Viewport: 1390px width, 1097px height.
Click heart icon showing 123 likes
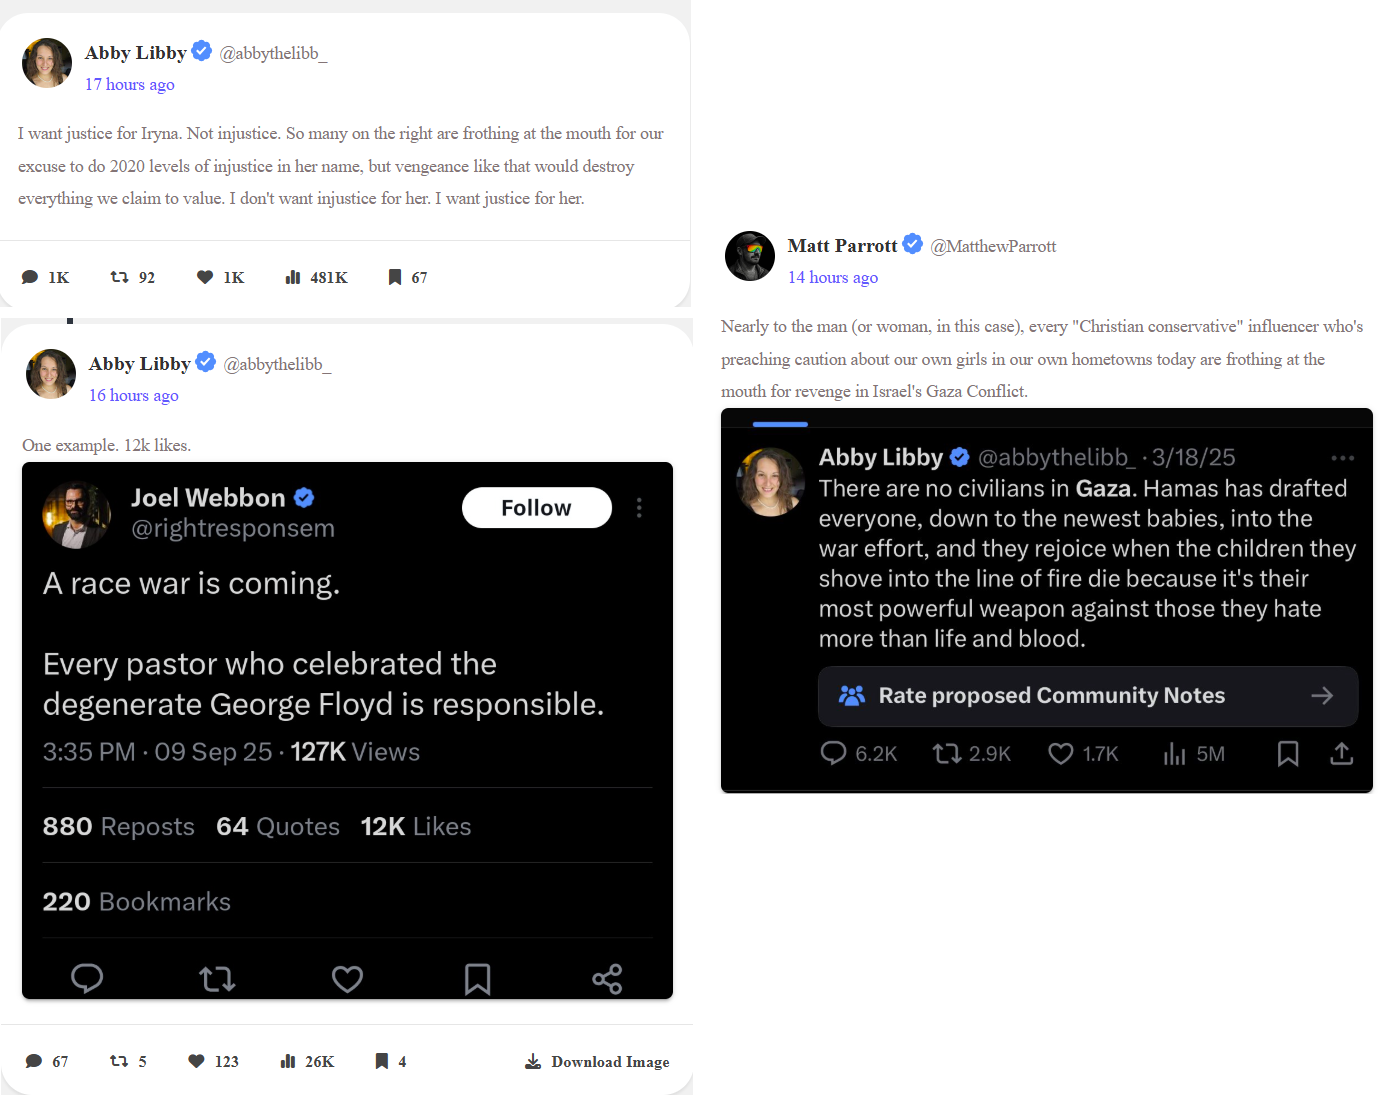click(x=196, y=1061)
